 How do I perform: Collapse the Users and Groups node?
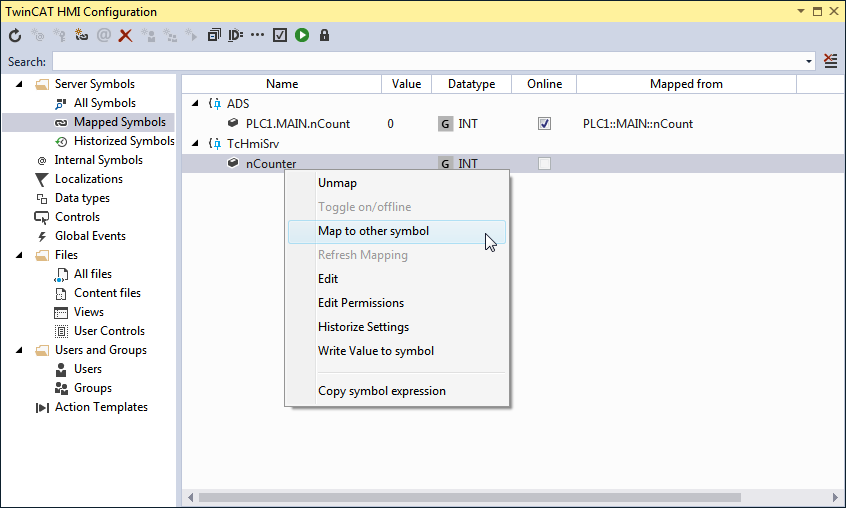19,350
